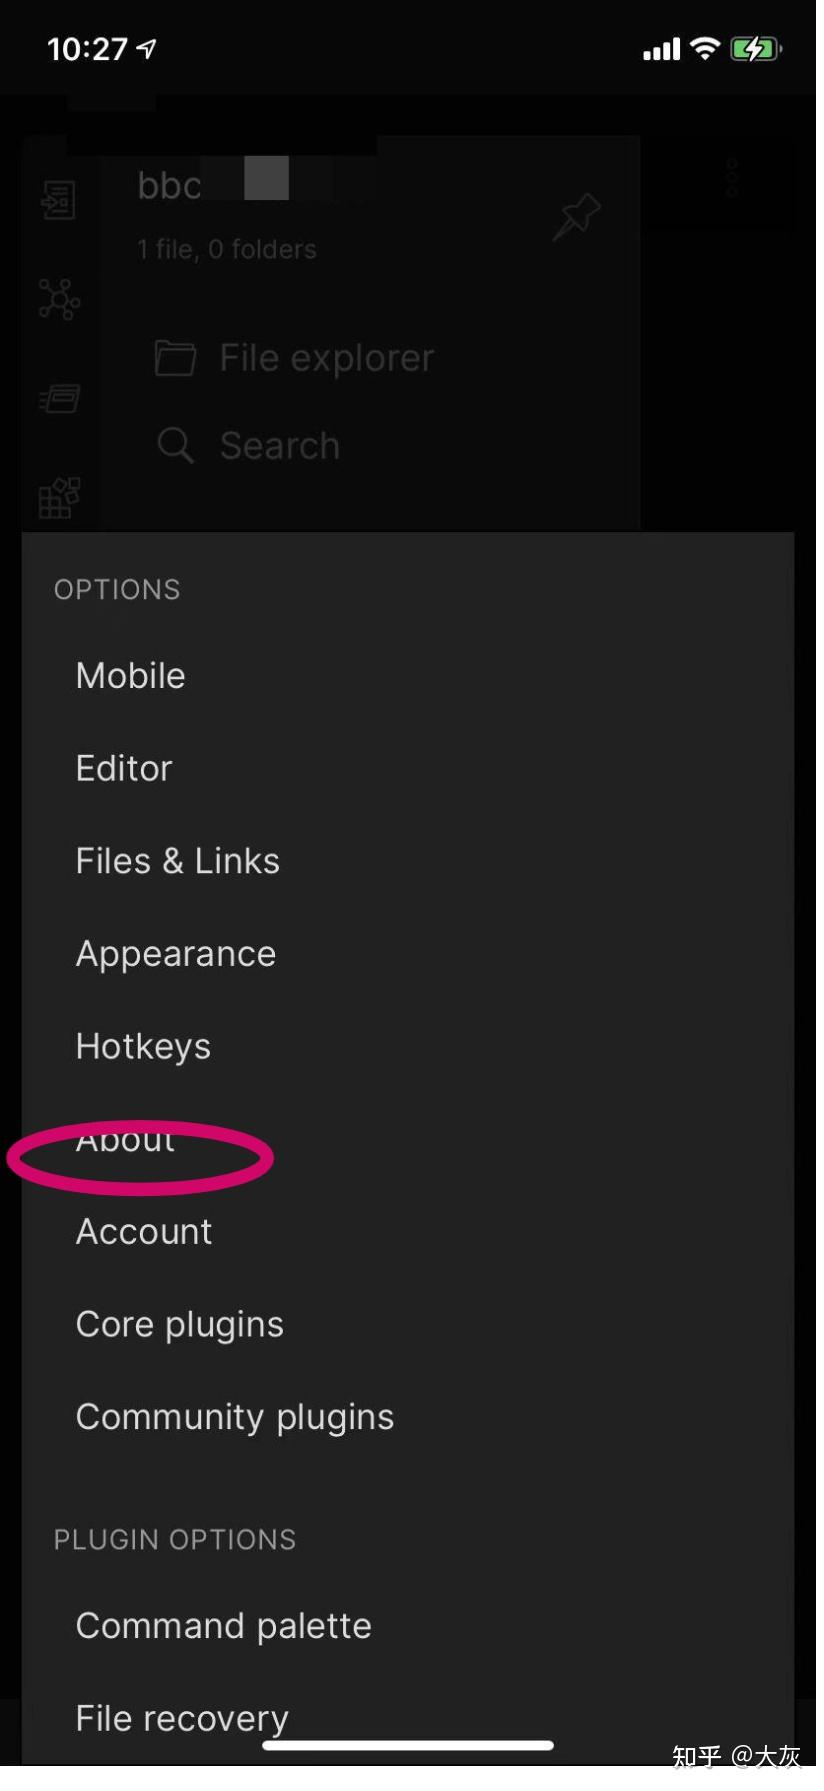Viewport: 824px width, 1791px height.
Task: Tap the Search magnifier icon
Action: [176, 445]
